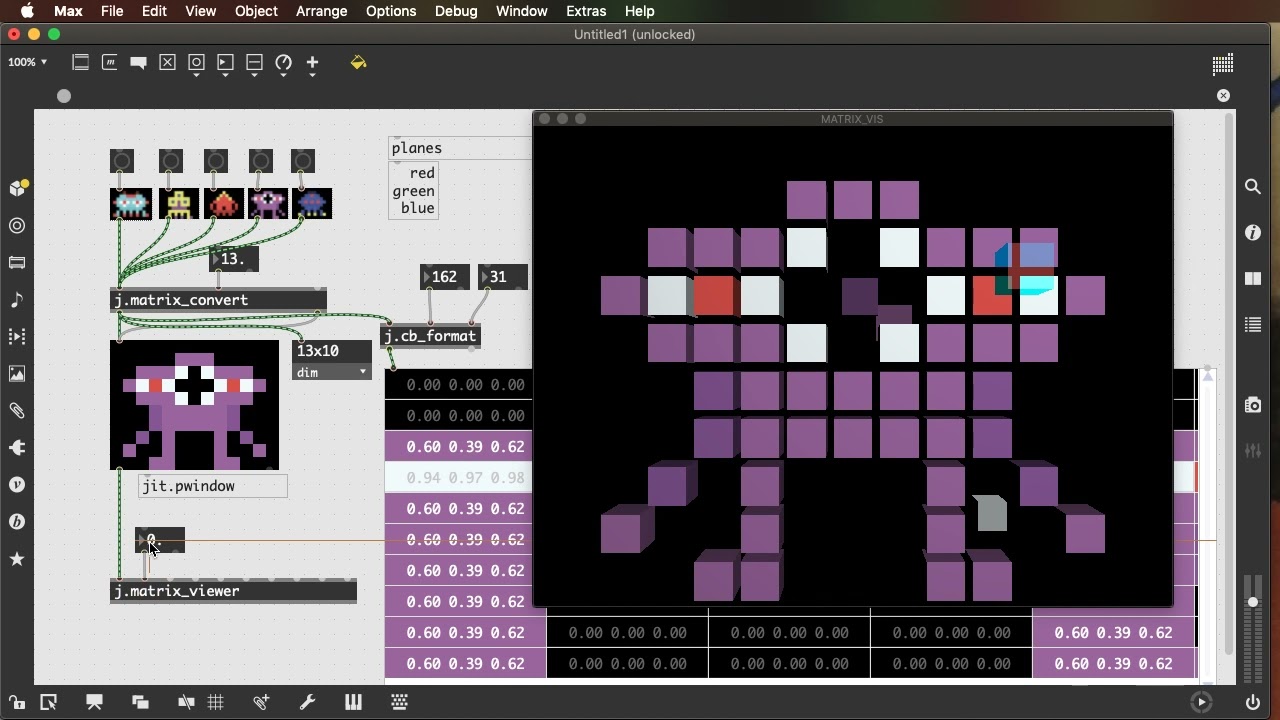Open the images browser in left sidebar
This screenshot has height=720, width=1280.
(17, 374)
